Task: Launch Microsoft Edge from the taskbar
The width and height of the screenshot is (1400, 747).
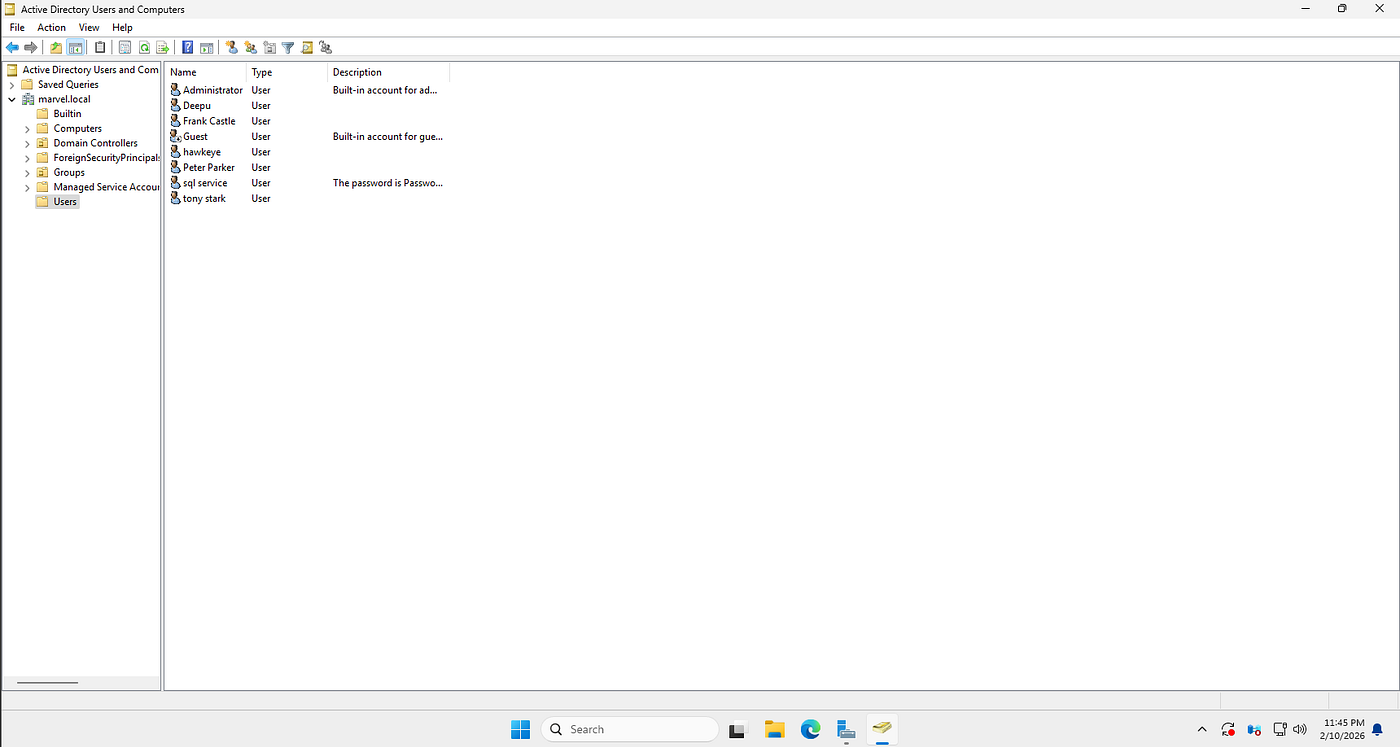Action: point(810,729)
